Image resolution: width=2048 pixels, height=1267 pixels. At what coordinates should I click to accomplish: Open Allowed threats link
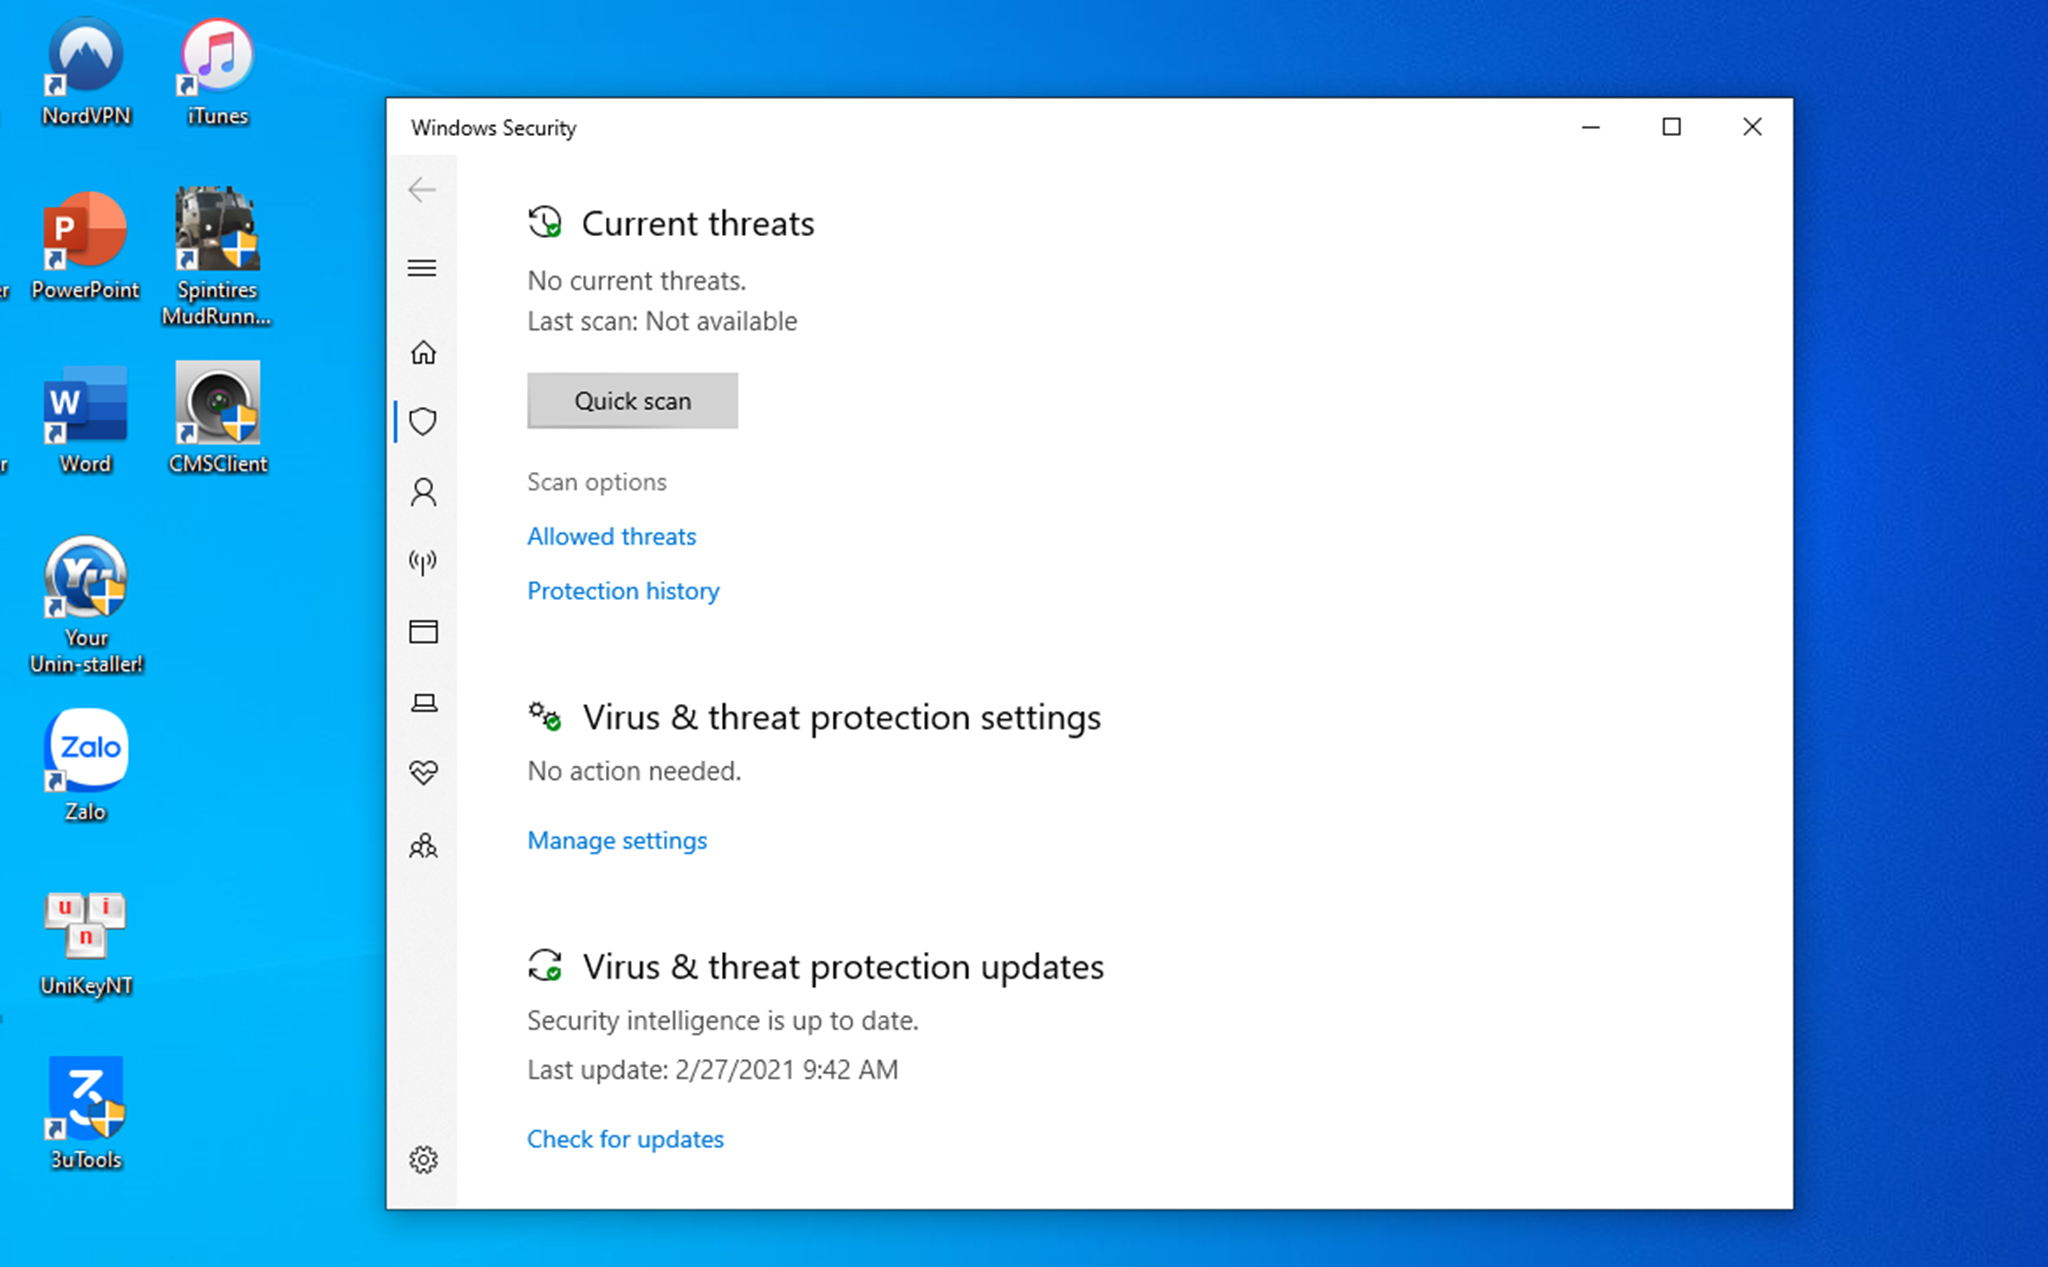click(x=611, y=537)
